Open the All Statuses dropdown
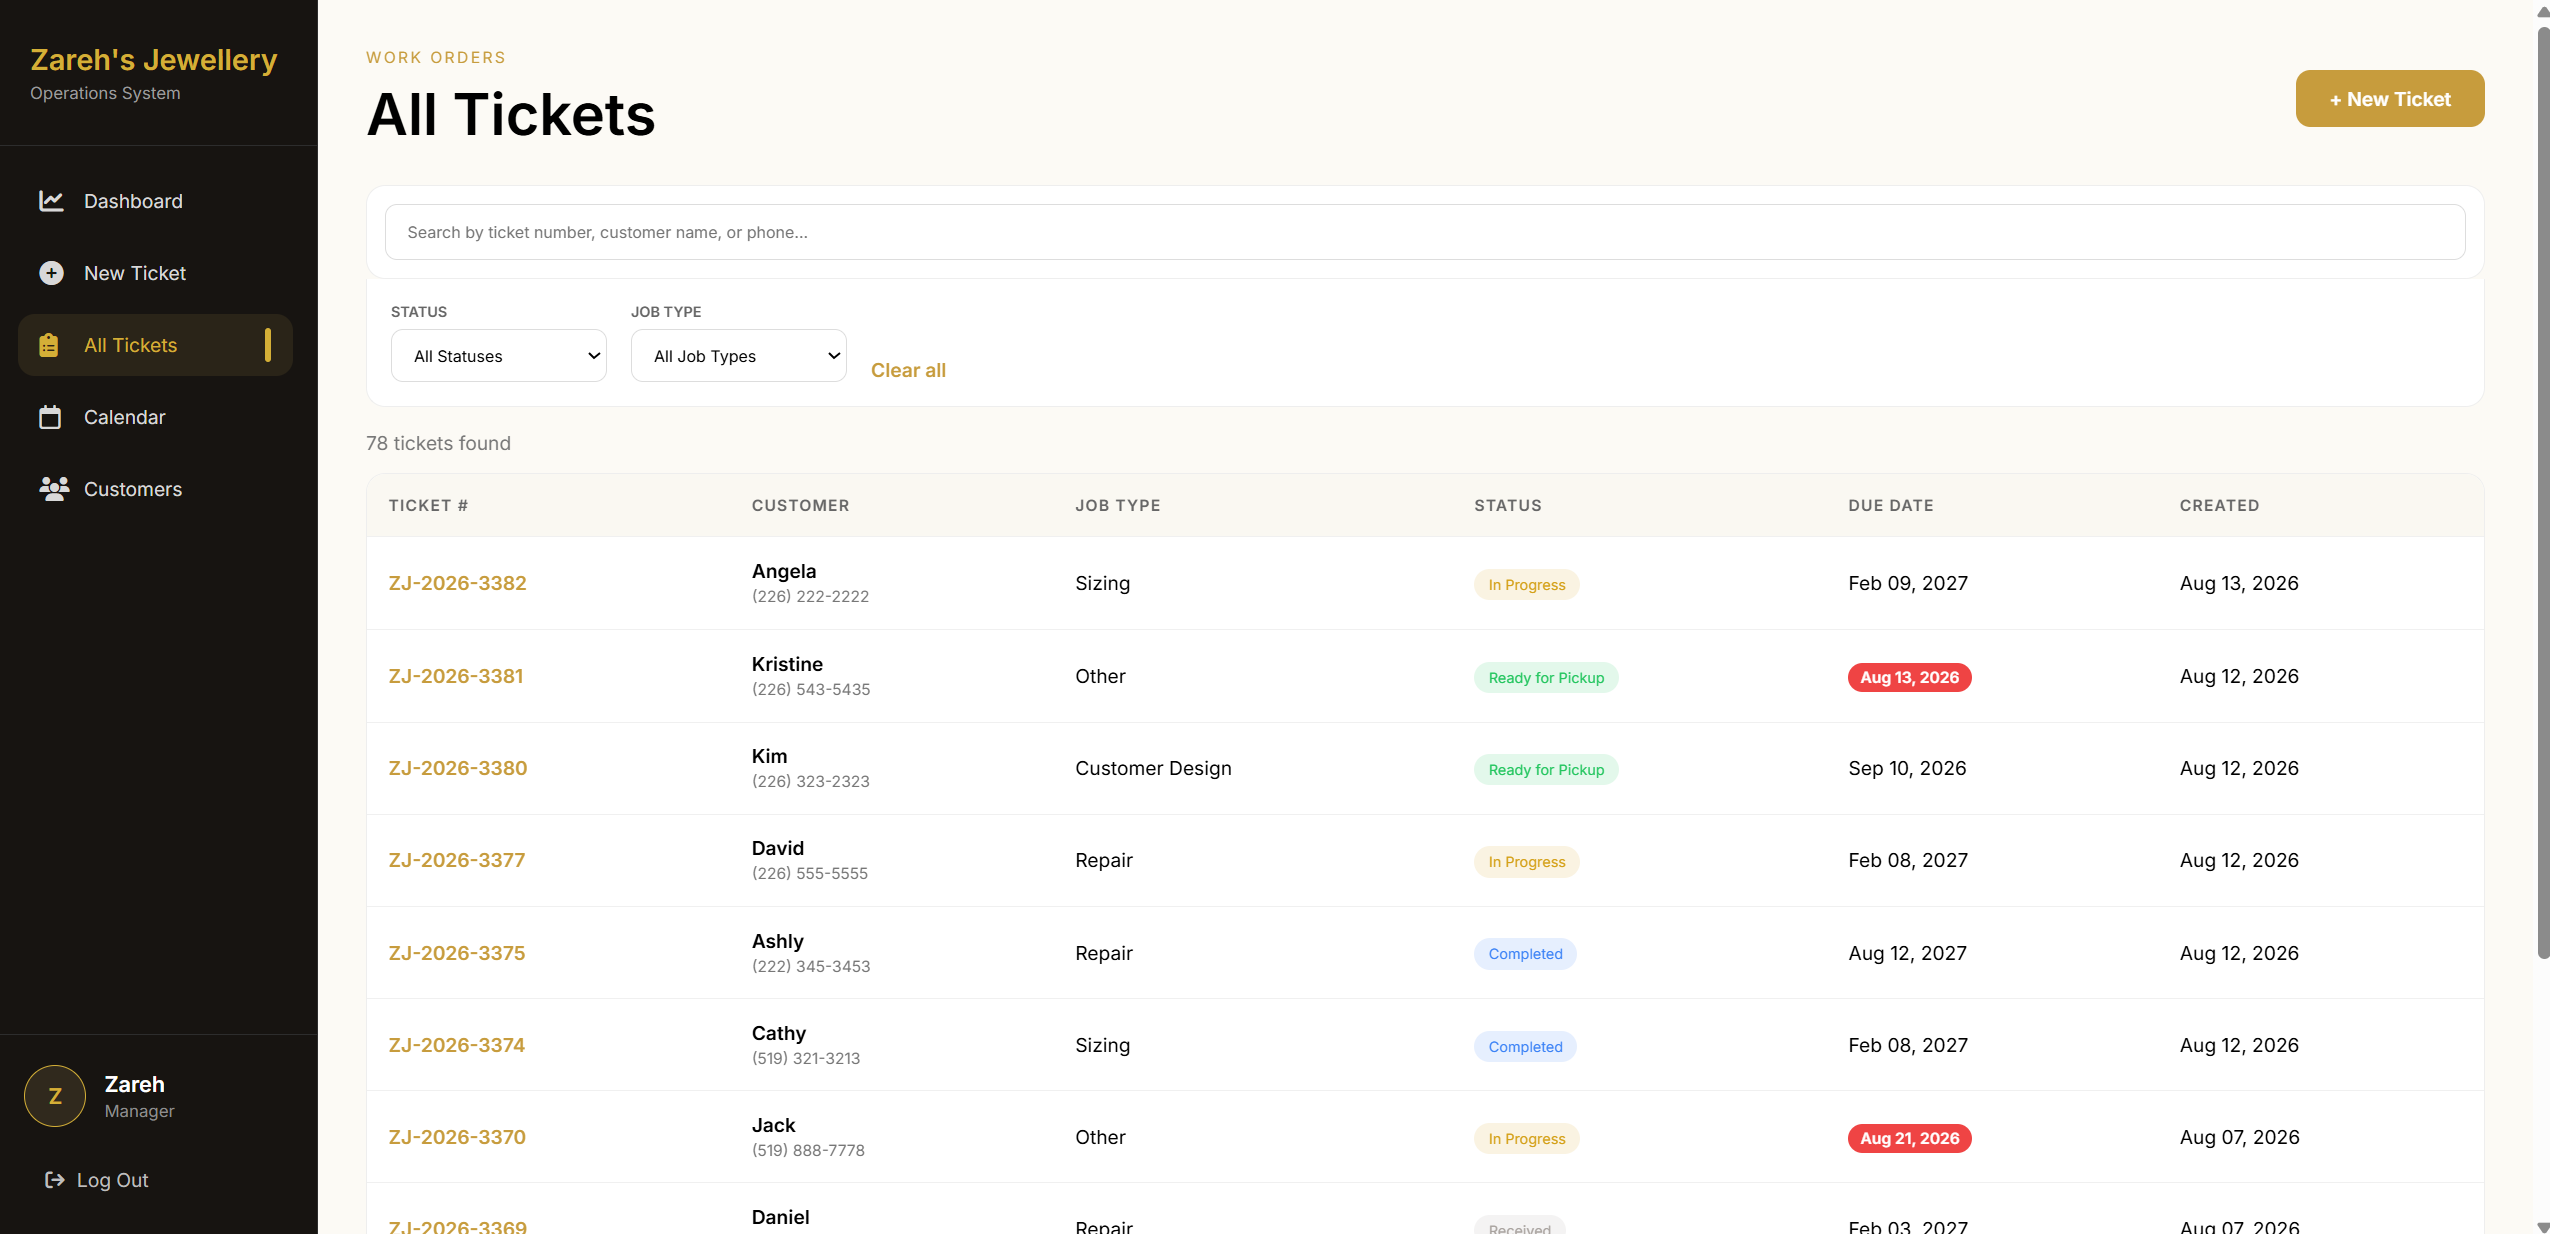 pyautogui.click(x=498, y=356)
